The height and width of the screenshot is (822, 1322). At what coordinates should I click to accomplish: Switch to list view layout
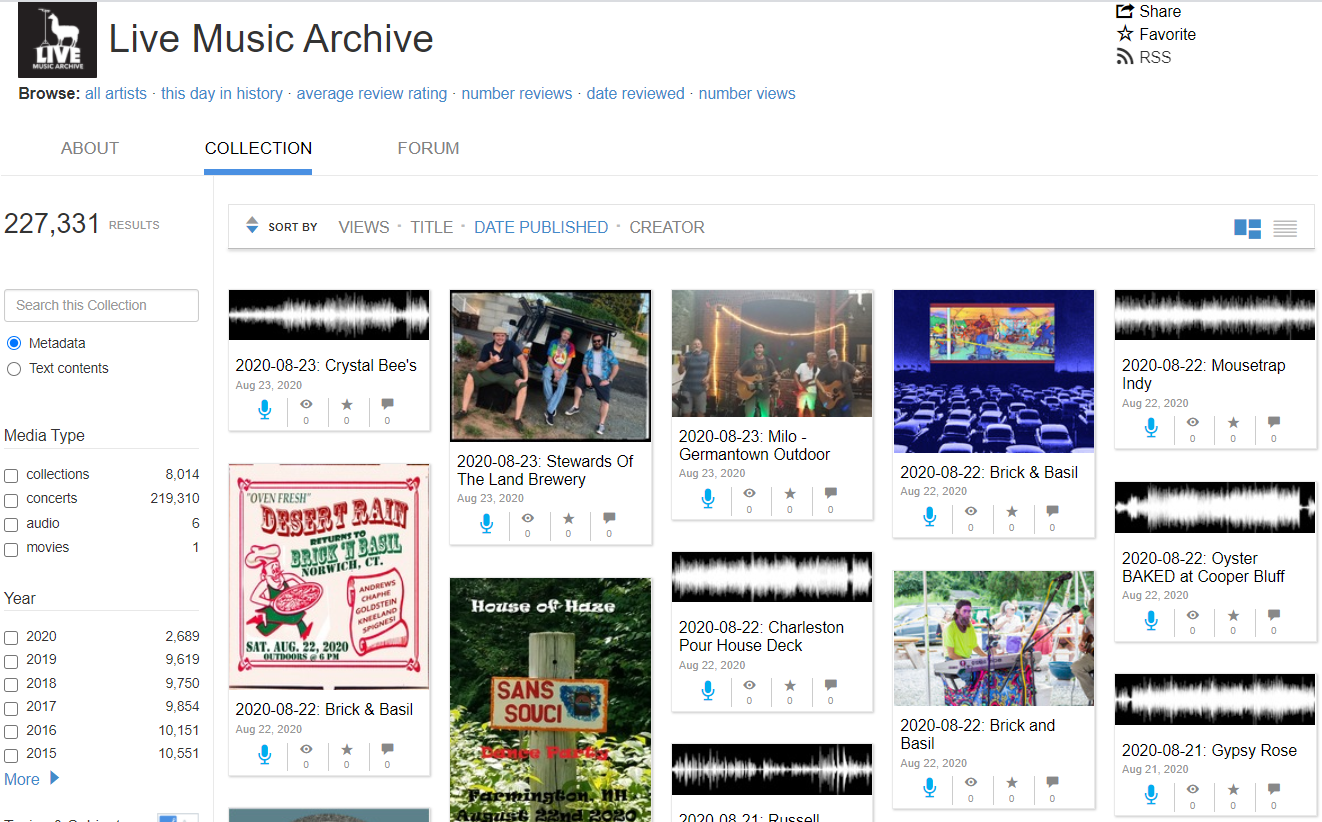coord(1285,228)
